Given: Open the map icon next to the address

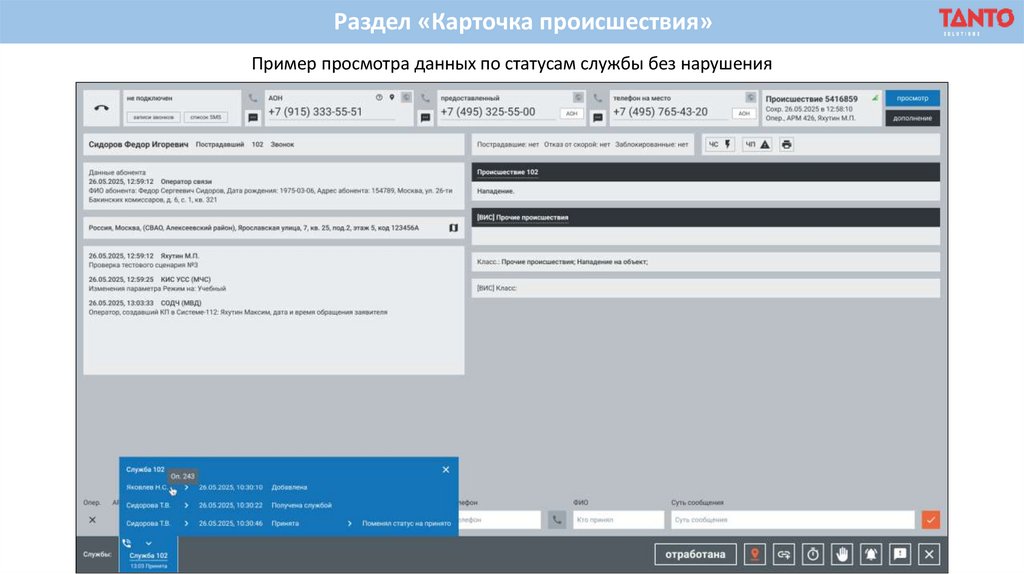Looking at the screenshot, I should click(453, 228).
